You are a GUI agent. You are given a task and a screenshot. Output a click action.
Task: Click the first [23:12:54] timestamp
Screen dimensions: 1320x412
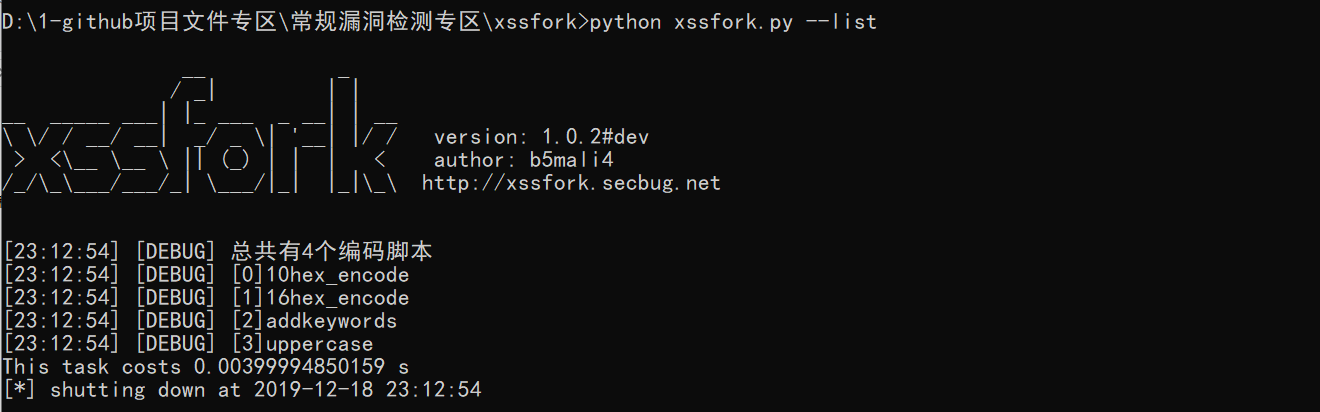(63, 251)
